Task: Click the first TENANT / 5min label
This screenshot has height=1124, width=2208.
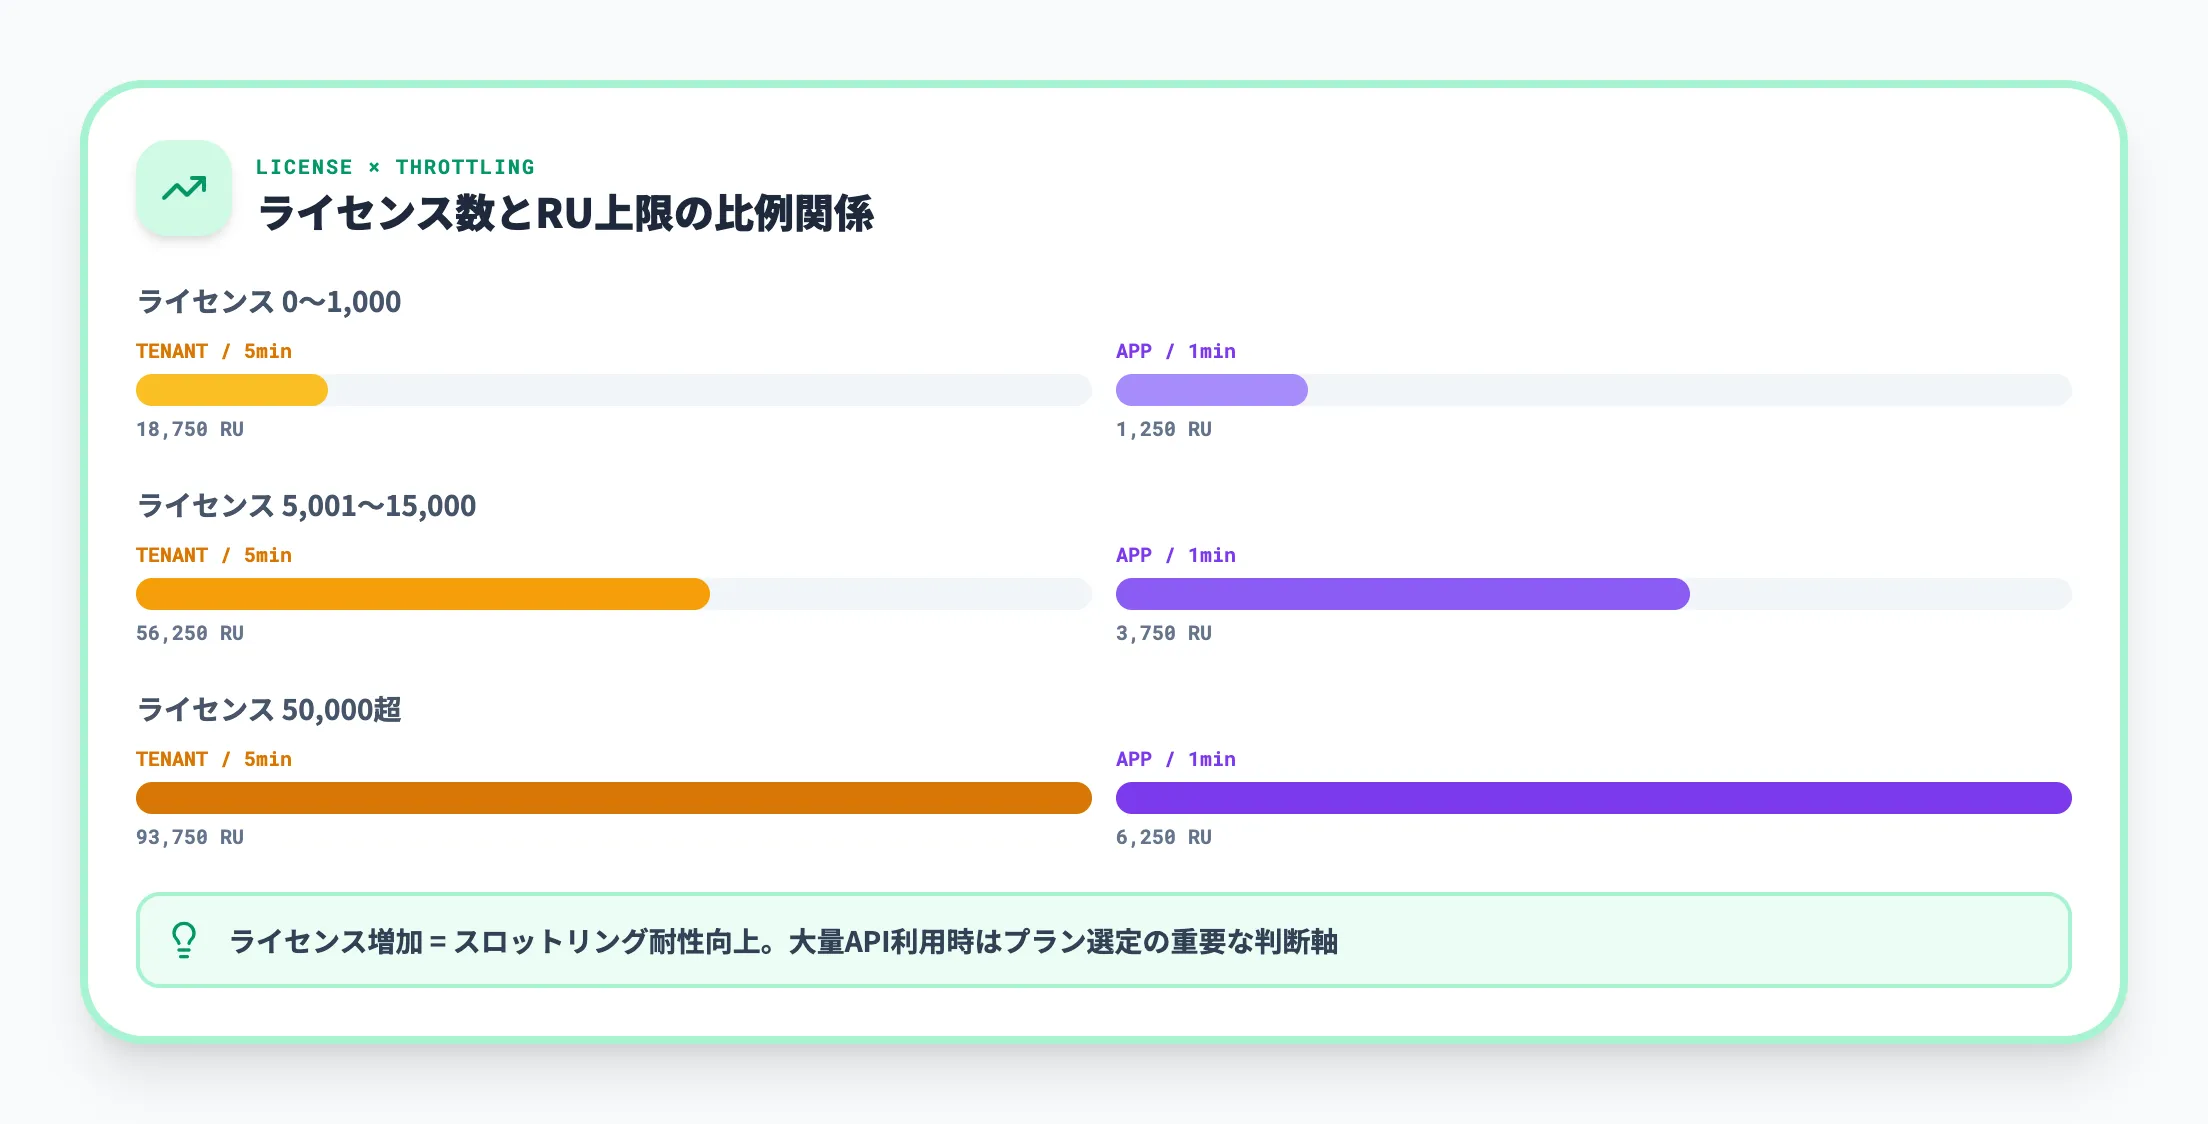Action: (x=213, y=351)
